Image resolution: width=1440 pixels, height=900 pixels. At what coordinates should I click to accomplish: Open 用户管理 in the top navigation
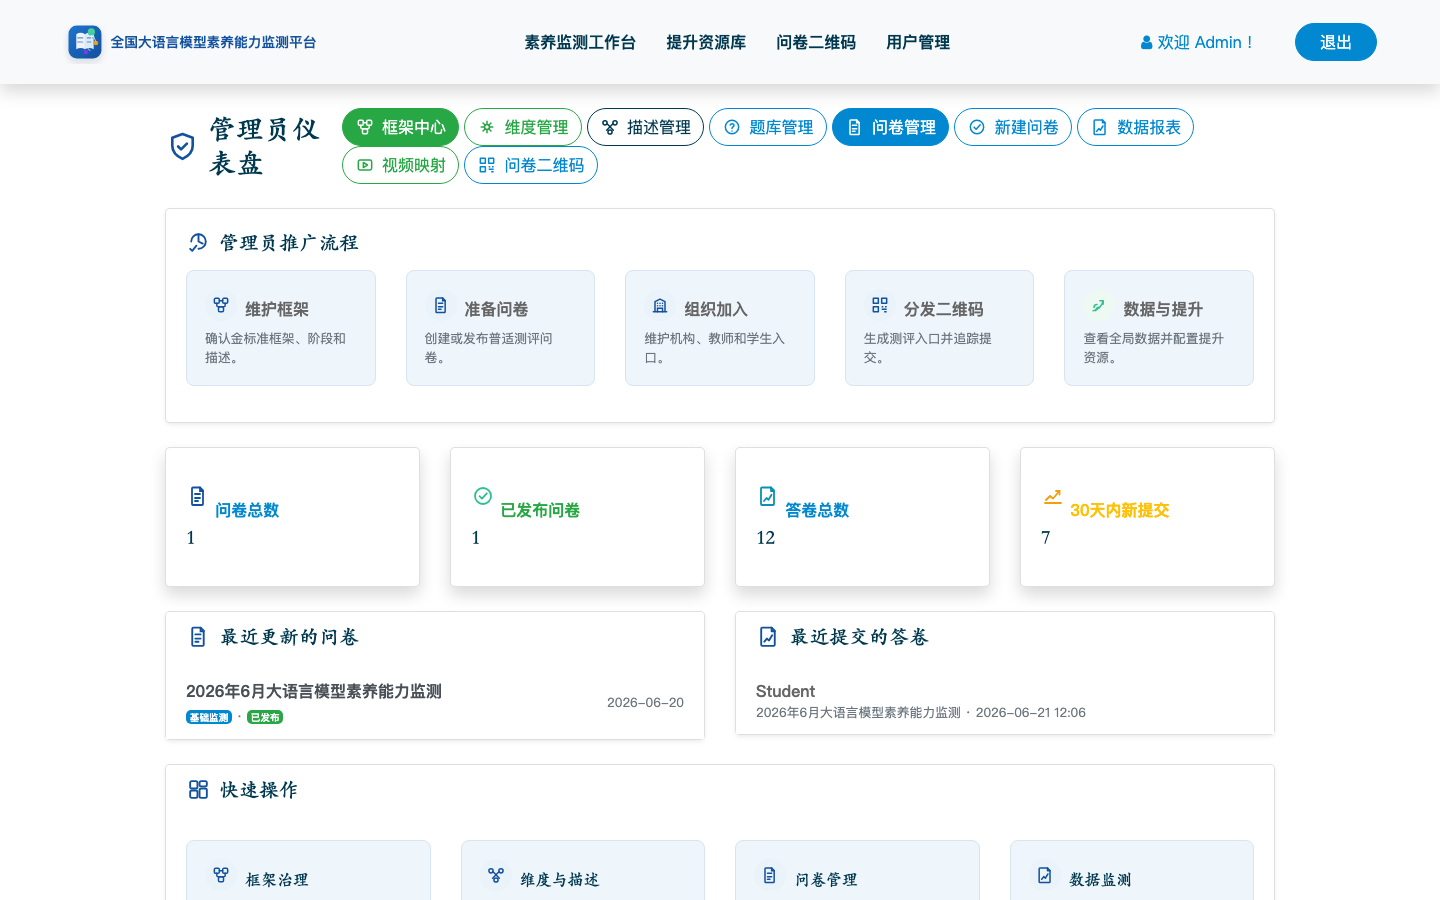coord(918,42)
